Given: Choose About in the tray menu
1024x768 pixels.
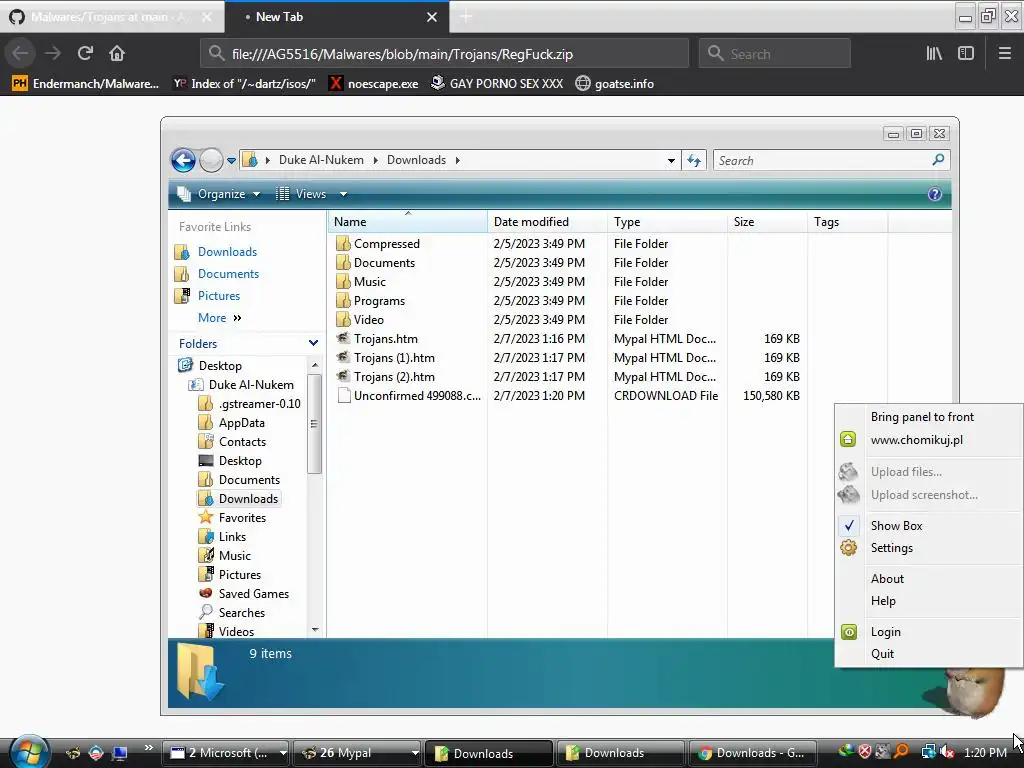Looking at the screenshot, I should point(887,579).
